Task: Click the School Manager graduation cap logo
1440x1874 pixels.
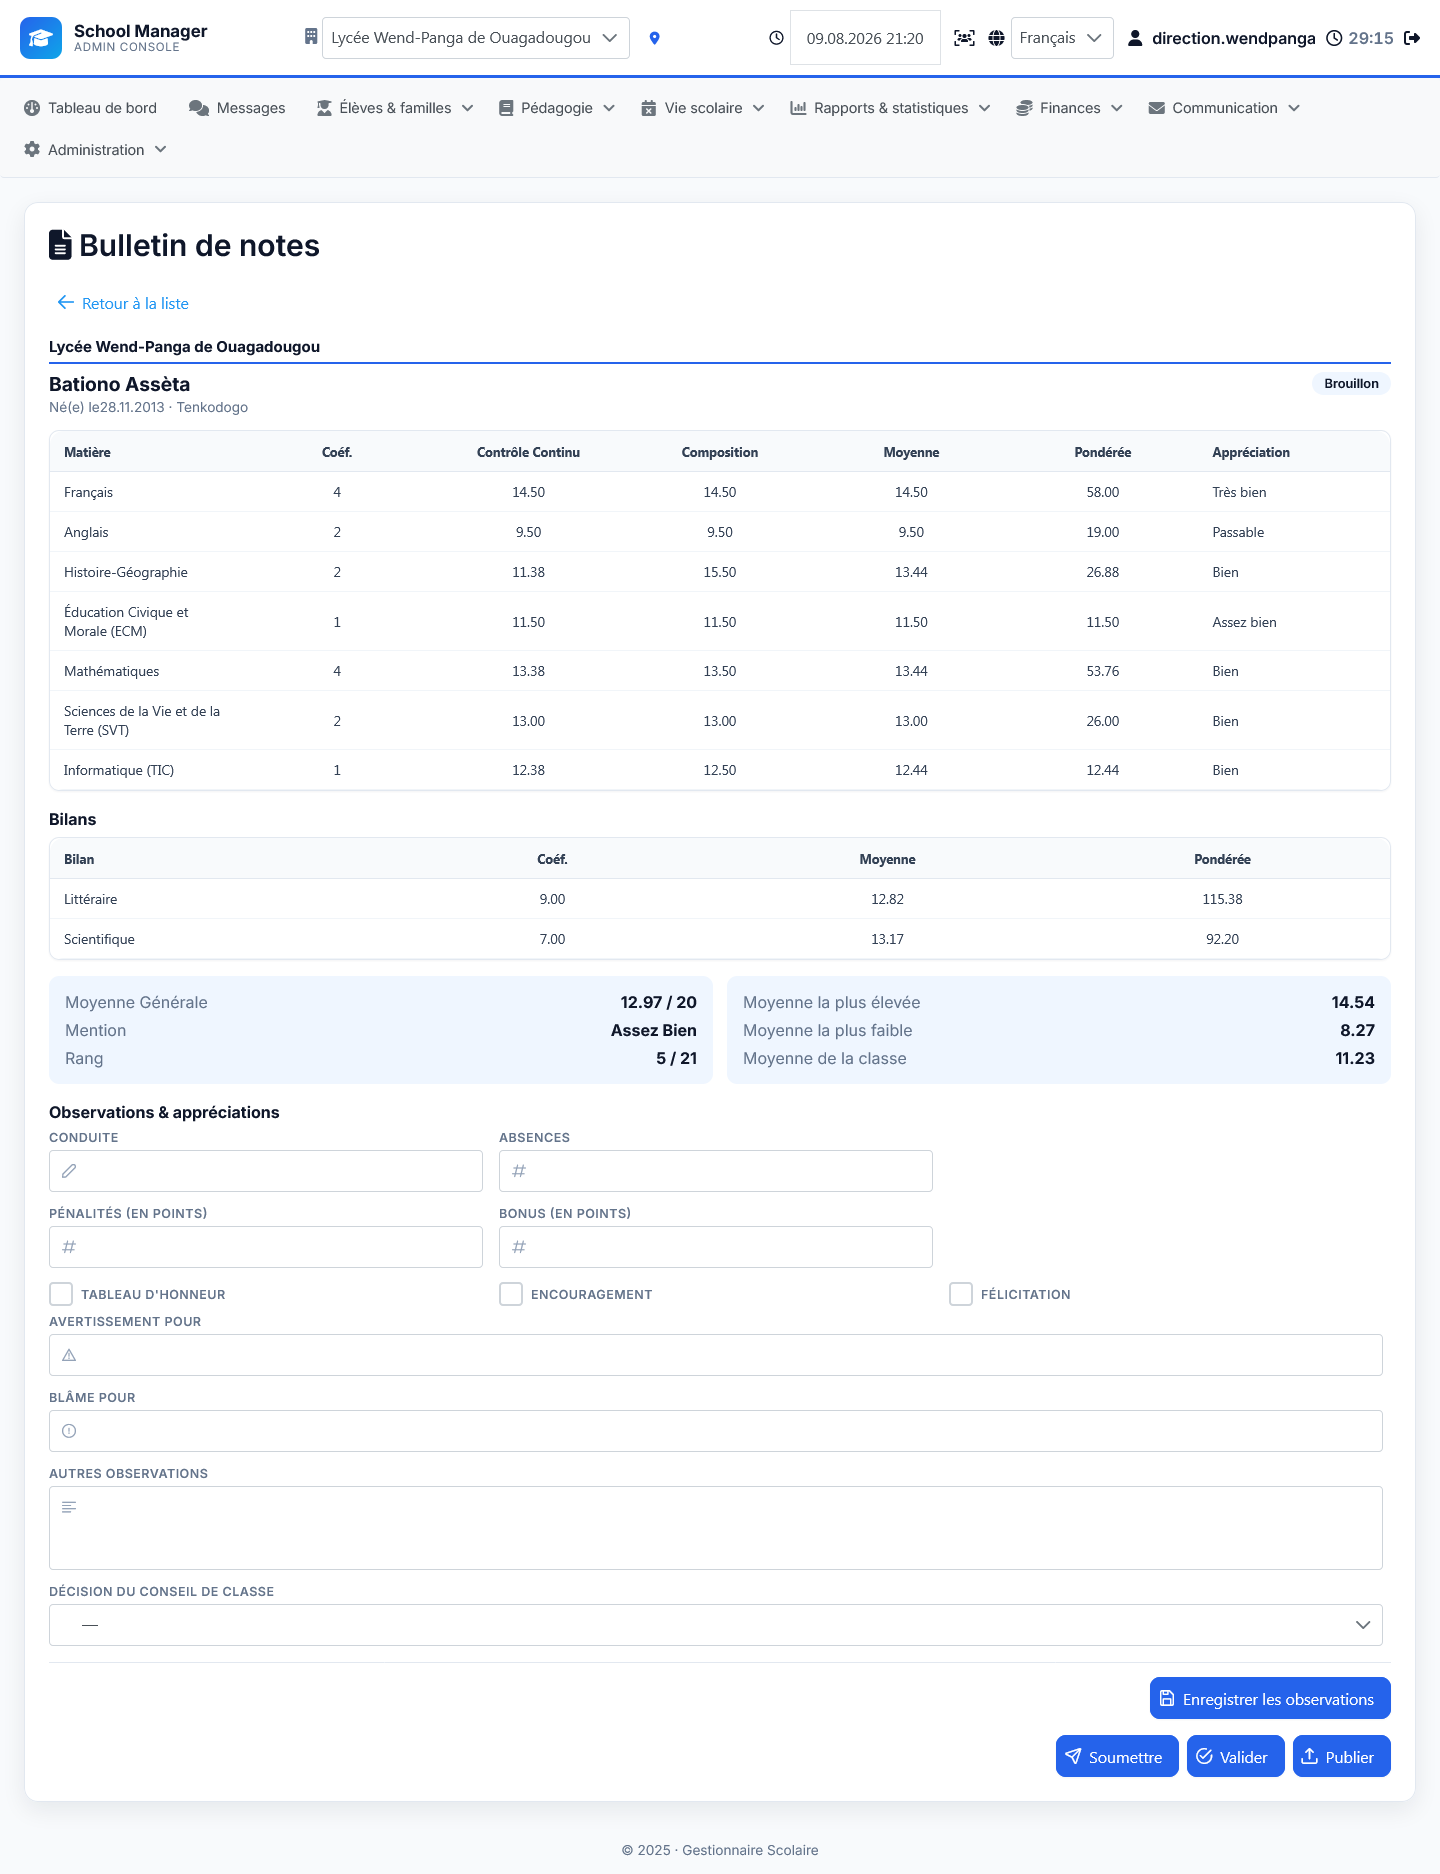Action: 41,38
